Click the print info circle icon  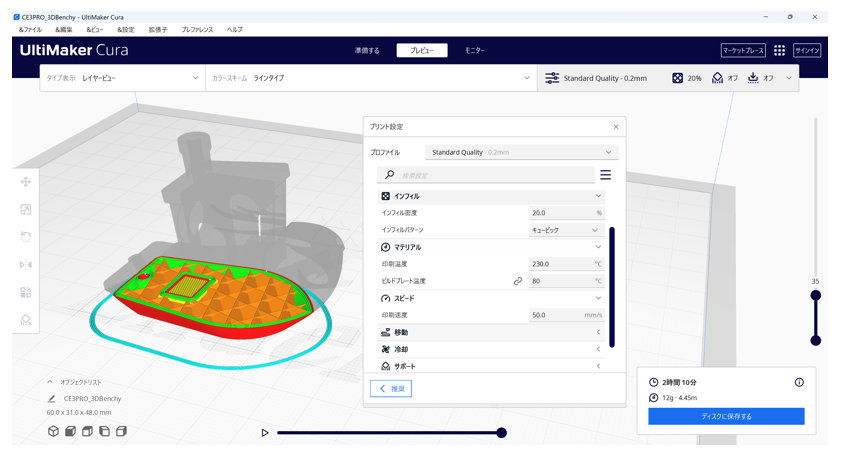(x=799, y=382)
